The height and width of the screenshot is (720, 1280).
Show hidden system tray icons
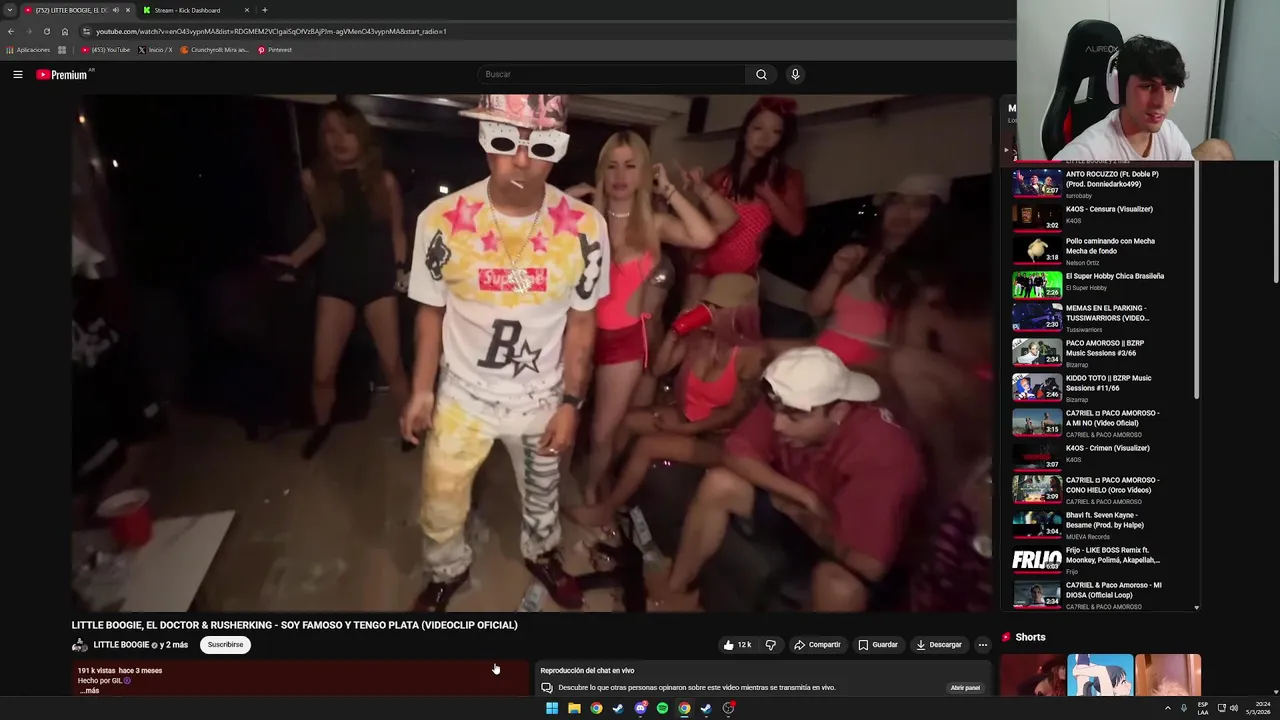tap(1167, 708)
